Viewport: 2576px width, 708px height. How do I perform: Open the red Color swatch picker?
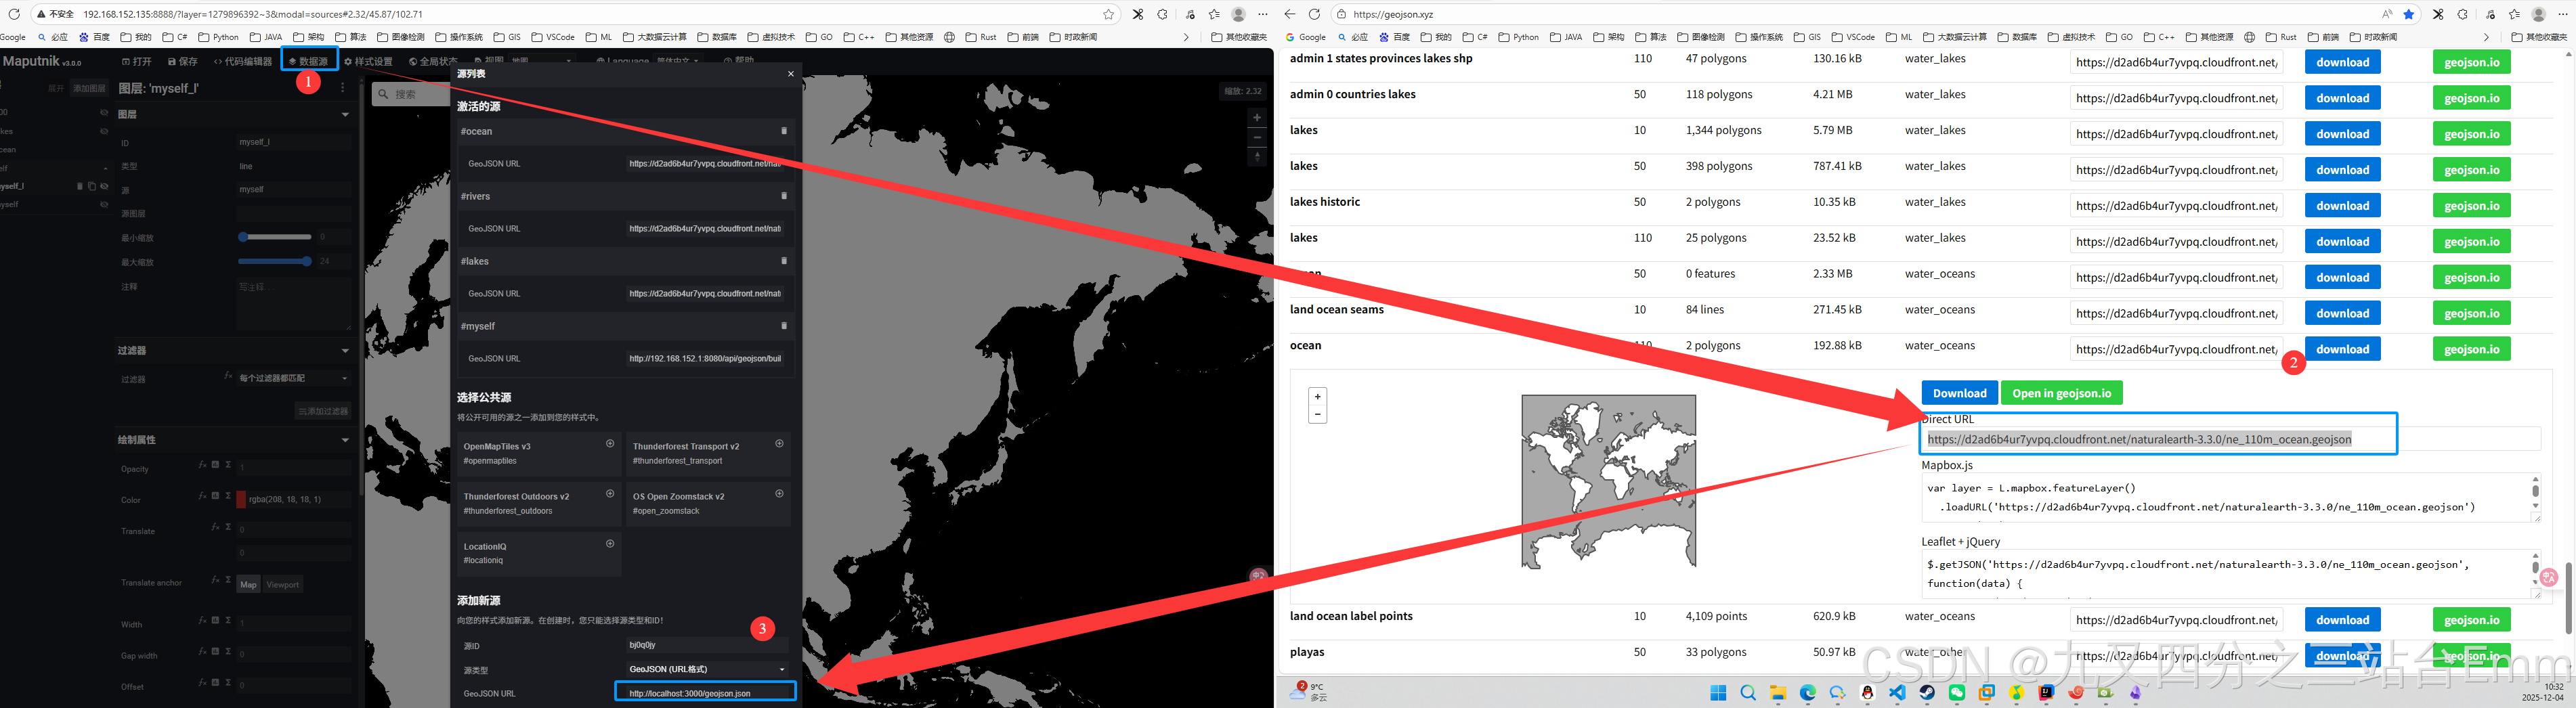click(241, 499)
